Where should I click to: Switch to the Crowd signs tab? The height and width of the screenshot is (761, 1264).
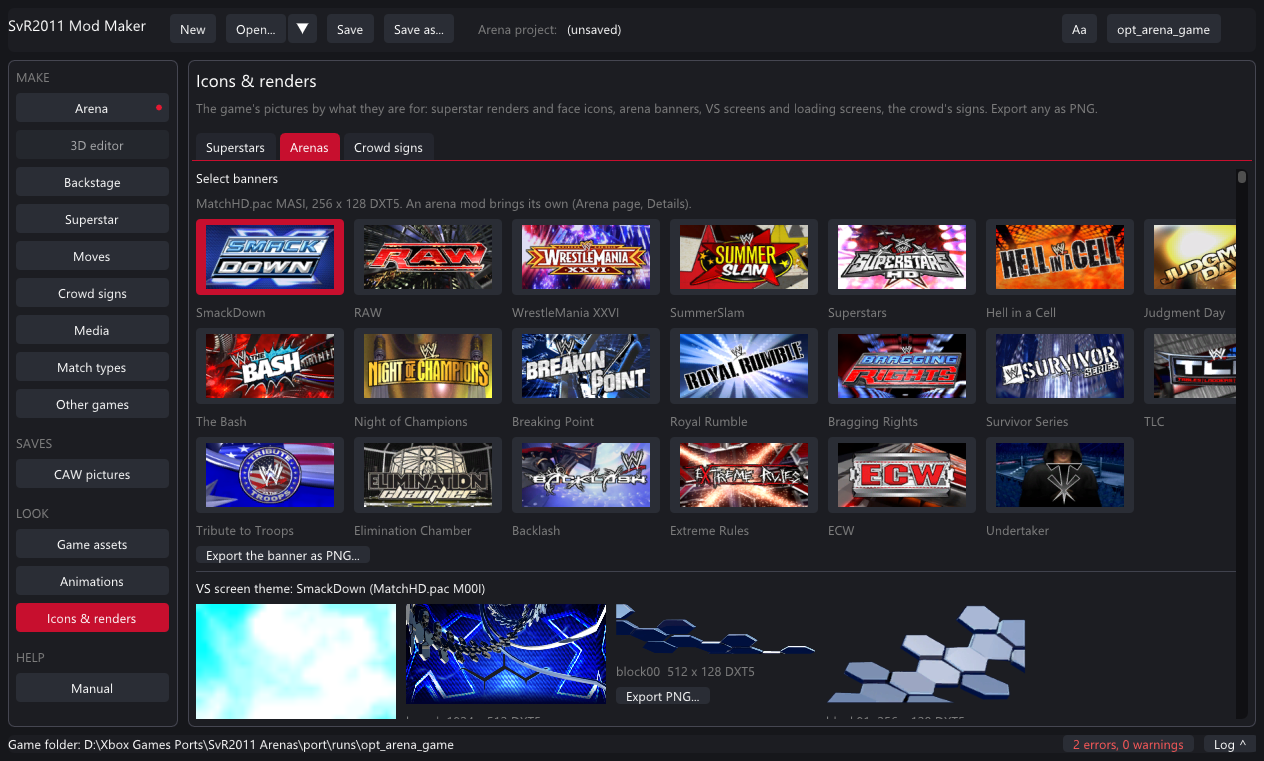(388, 147)
